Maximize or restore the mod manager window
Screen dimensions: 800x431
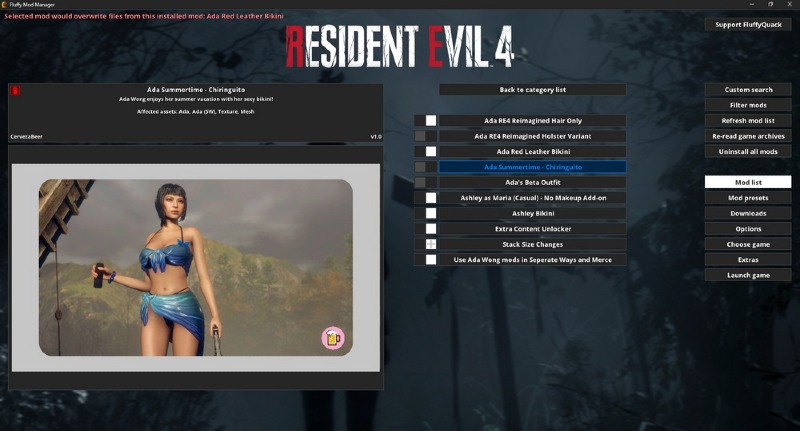pos(770,4)
